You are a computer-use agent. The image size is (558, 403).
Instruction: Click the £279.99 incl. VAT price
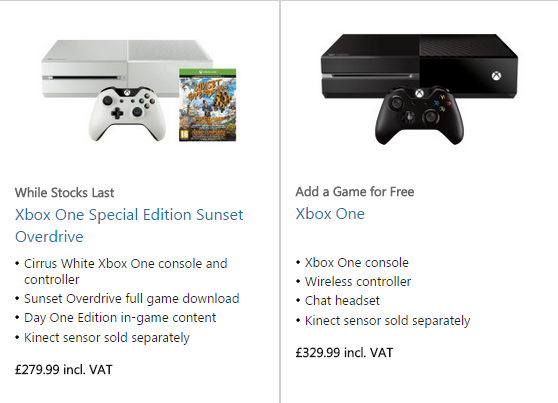[64, 370]
